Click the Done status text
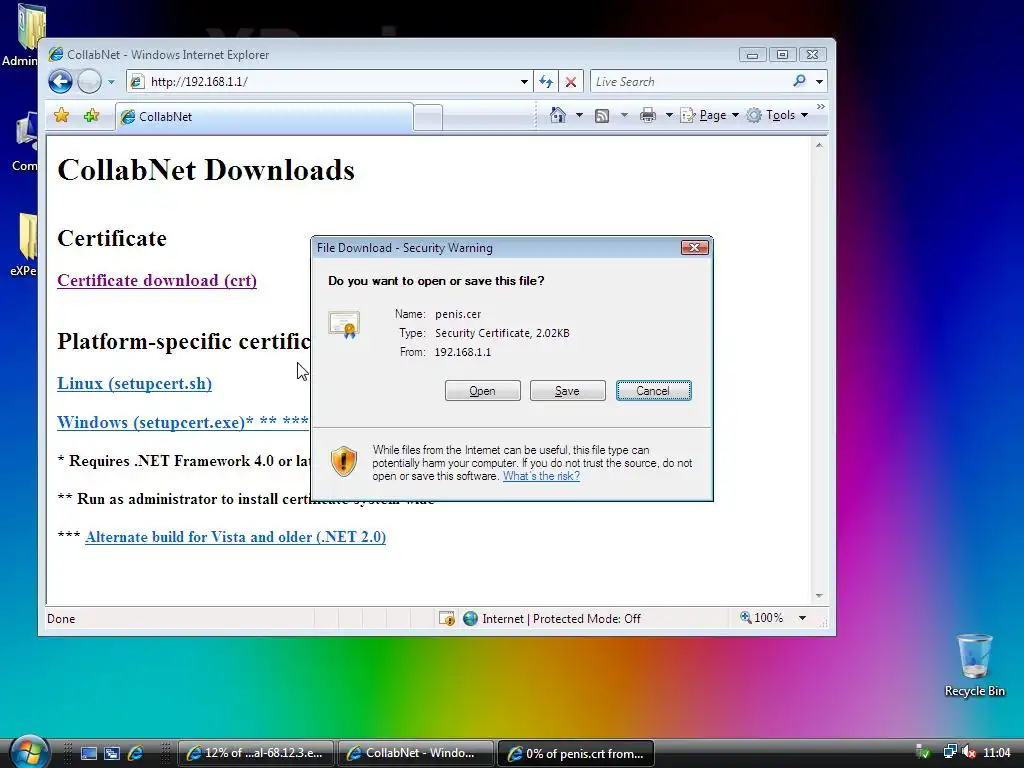The height and width of the screenshot is (768, 1024). click(x=61, y=618)
